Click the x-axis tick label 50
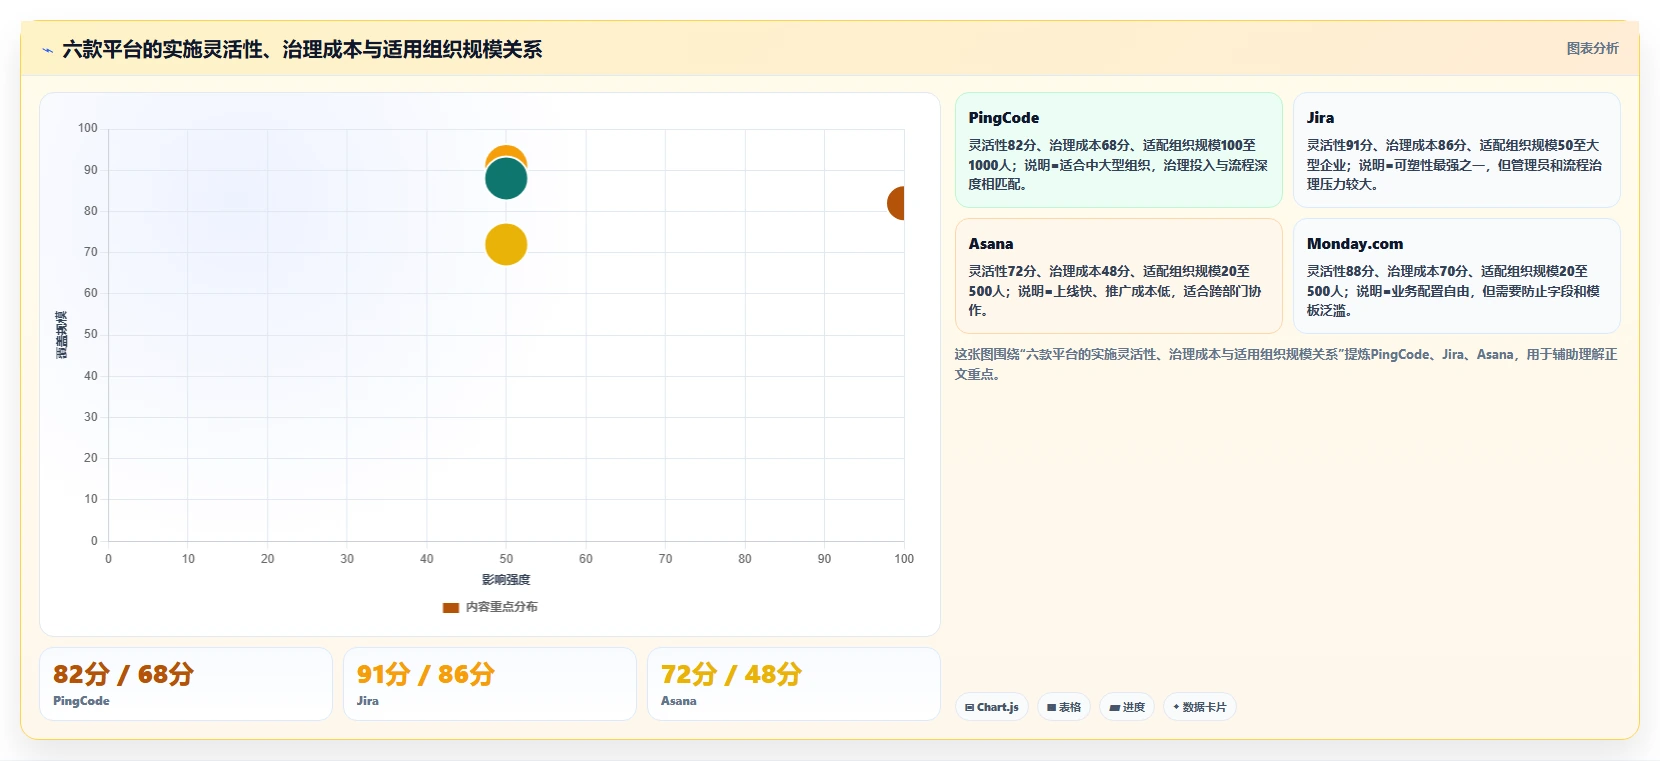The height and width of the screenshot is (761, 1660). (506, 559)
